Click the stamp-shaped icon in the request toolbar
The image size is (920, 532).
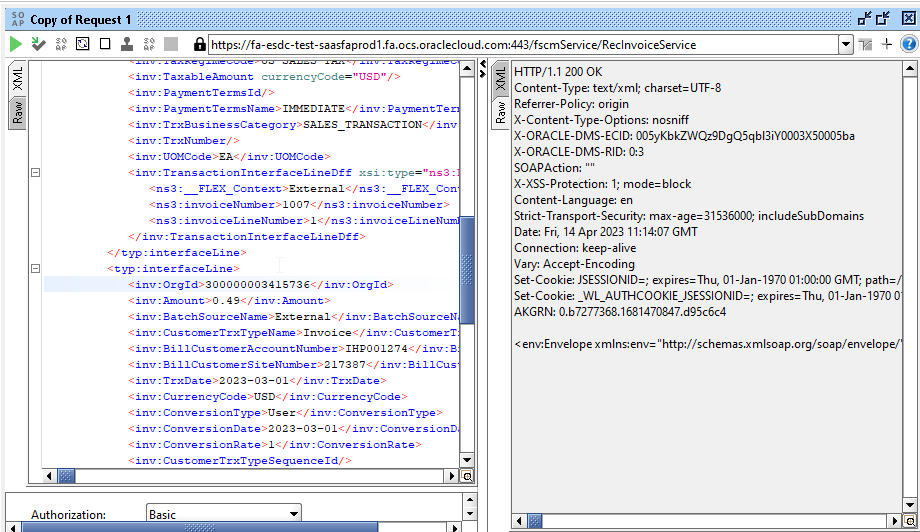[x=127, y=44]
